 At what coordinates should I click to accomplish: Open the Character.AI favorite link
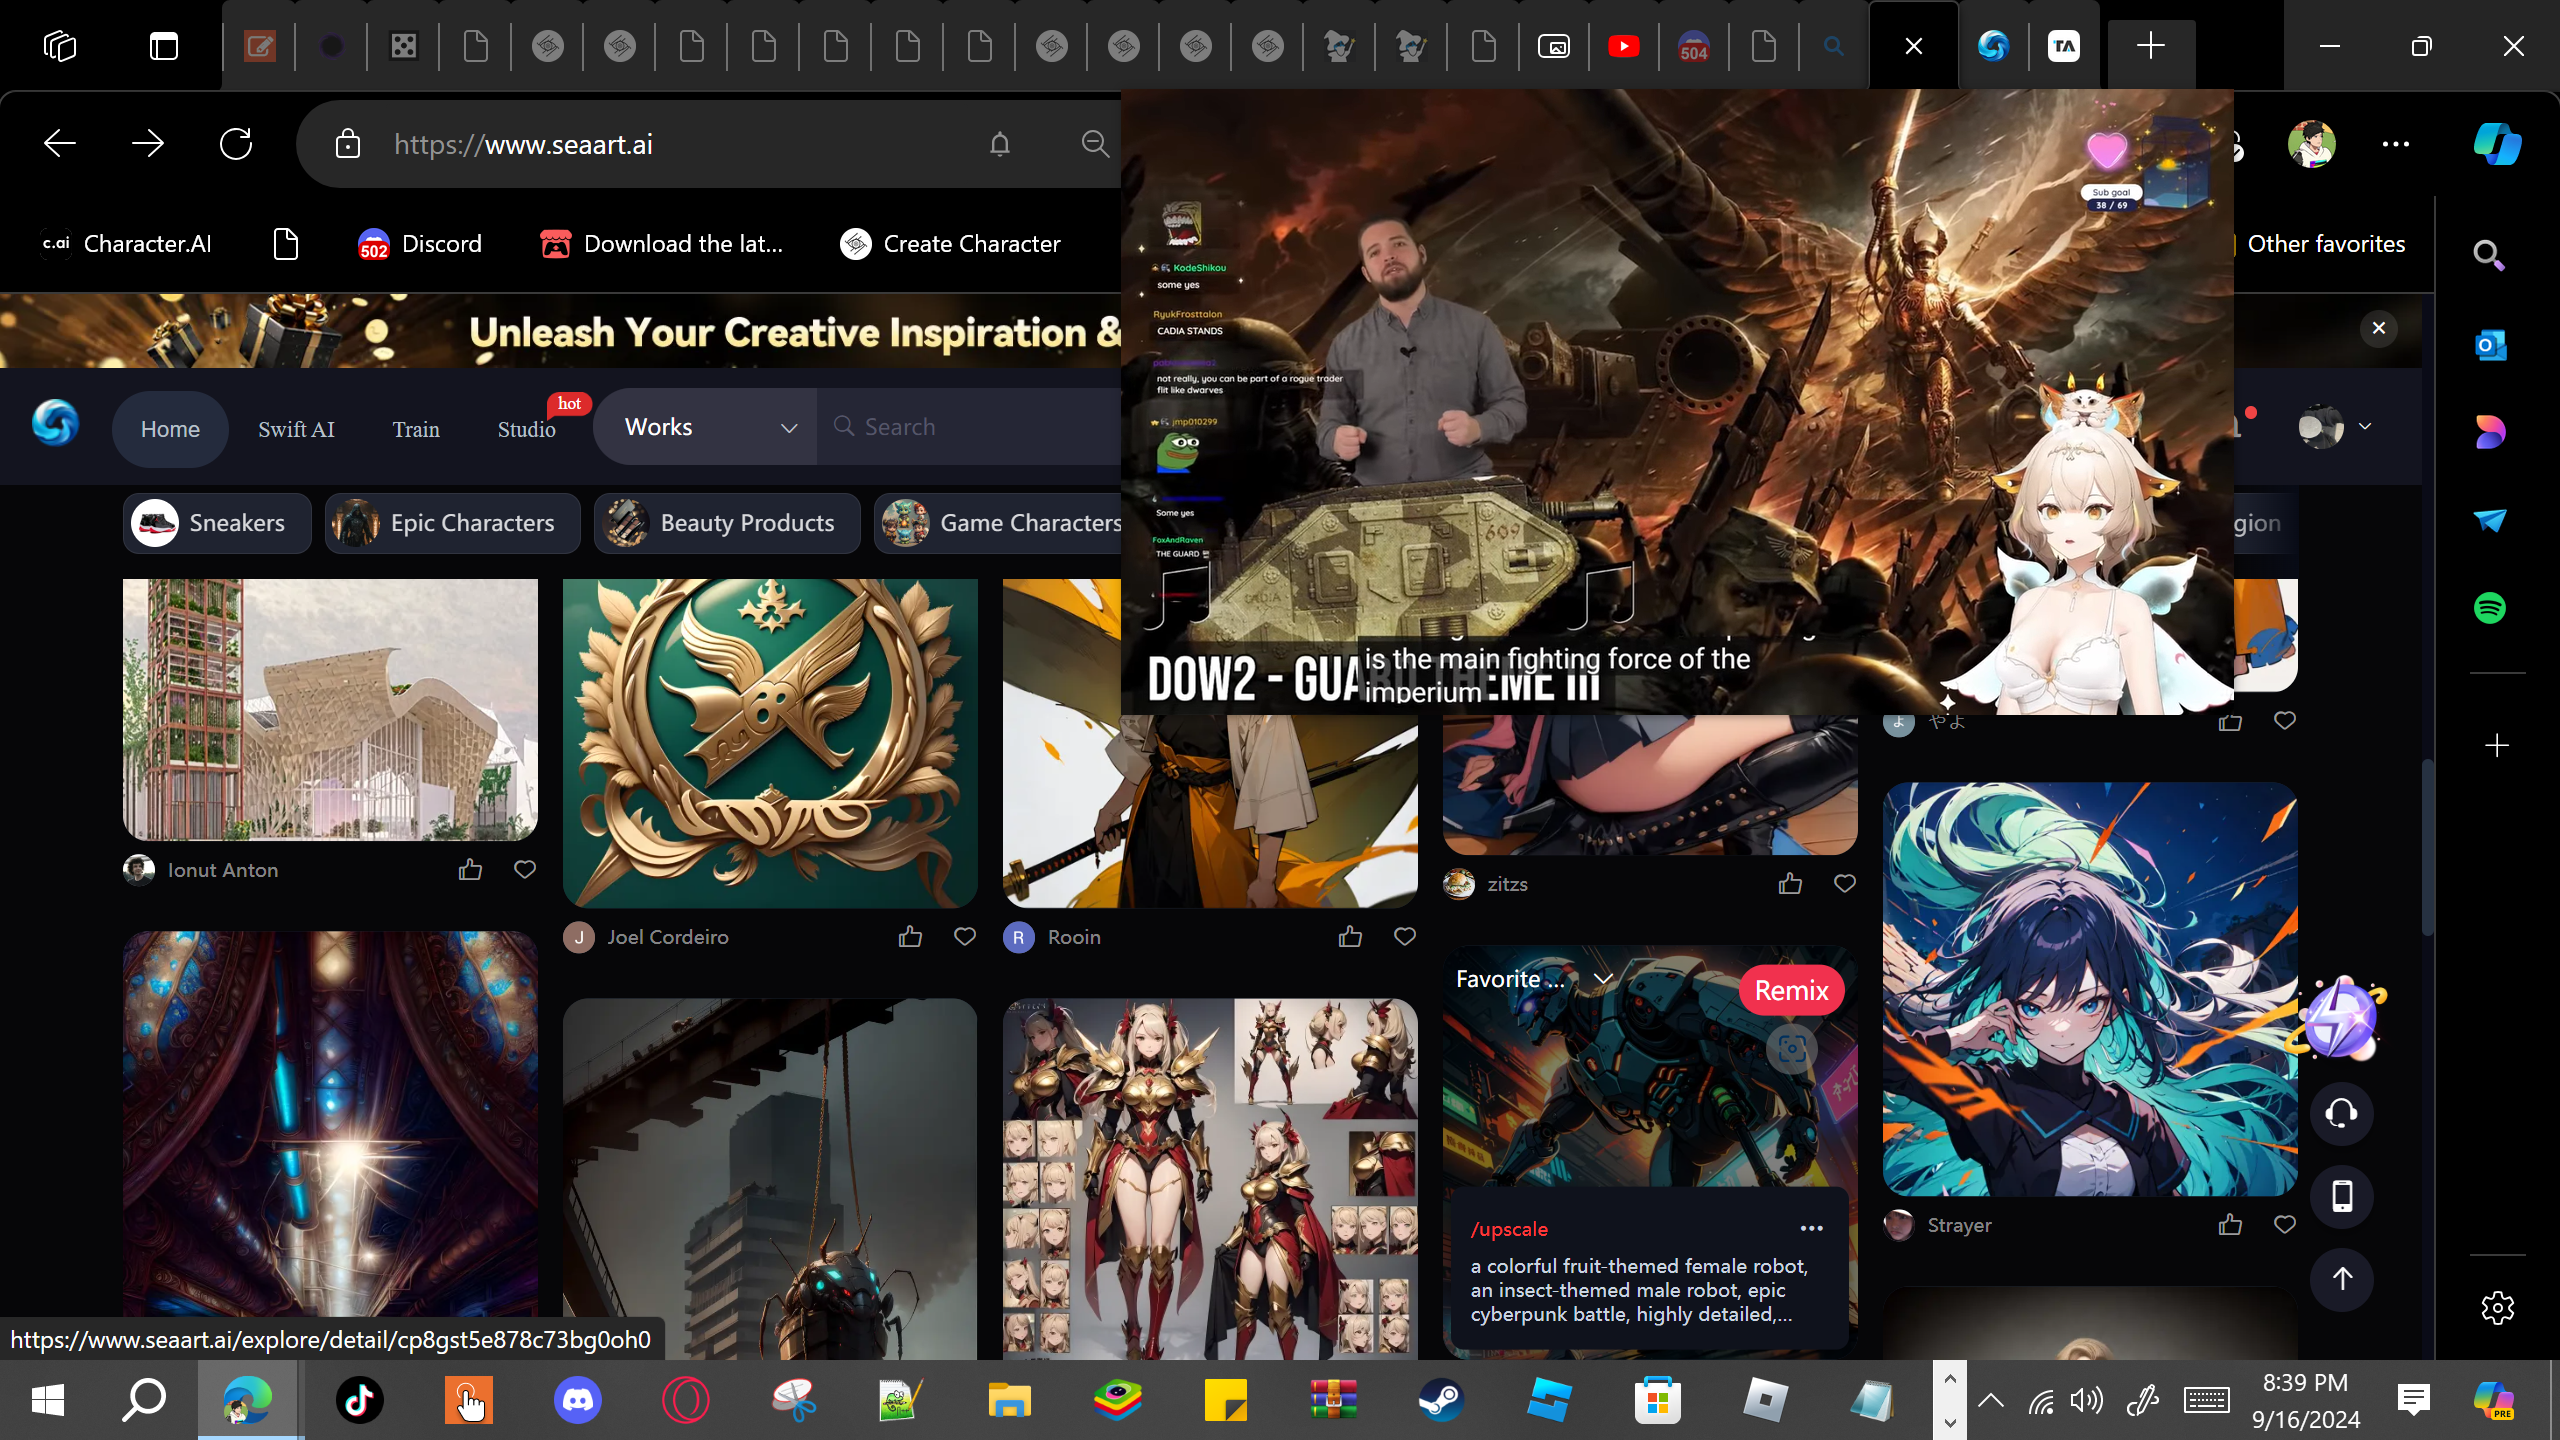126,244
